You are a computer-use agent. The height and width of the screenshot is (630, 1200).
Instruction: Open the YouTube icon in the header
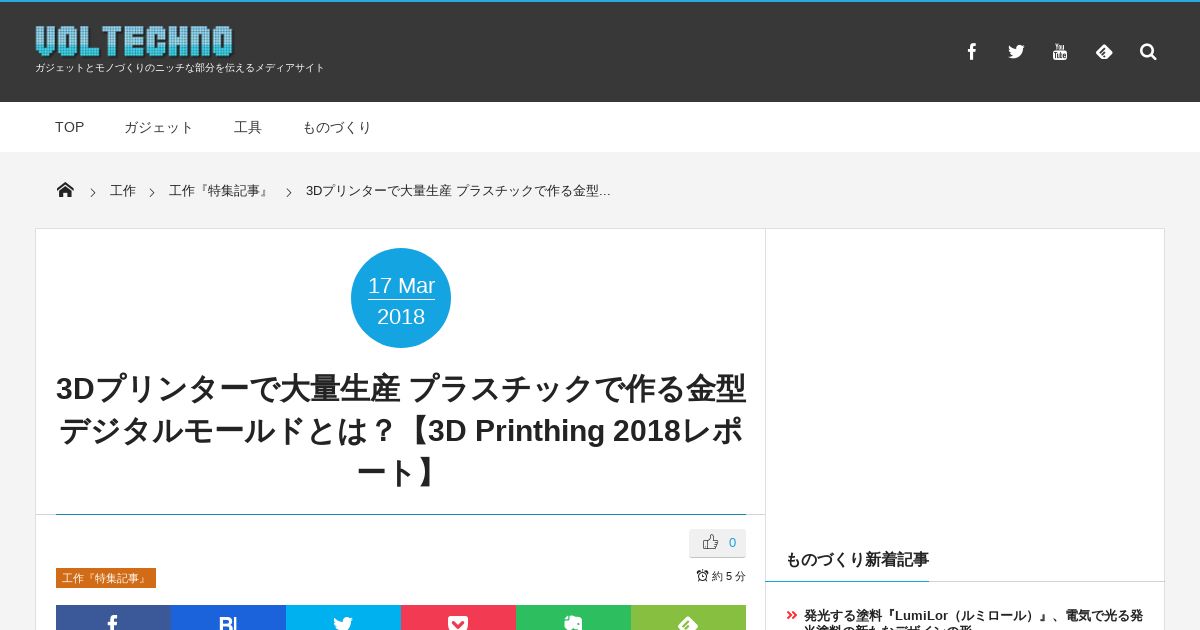(x=1060, y=52)
